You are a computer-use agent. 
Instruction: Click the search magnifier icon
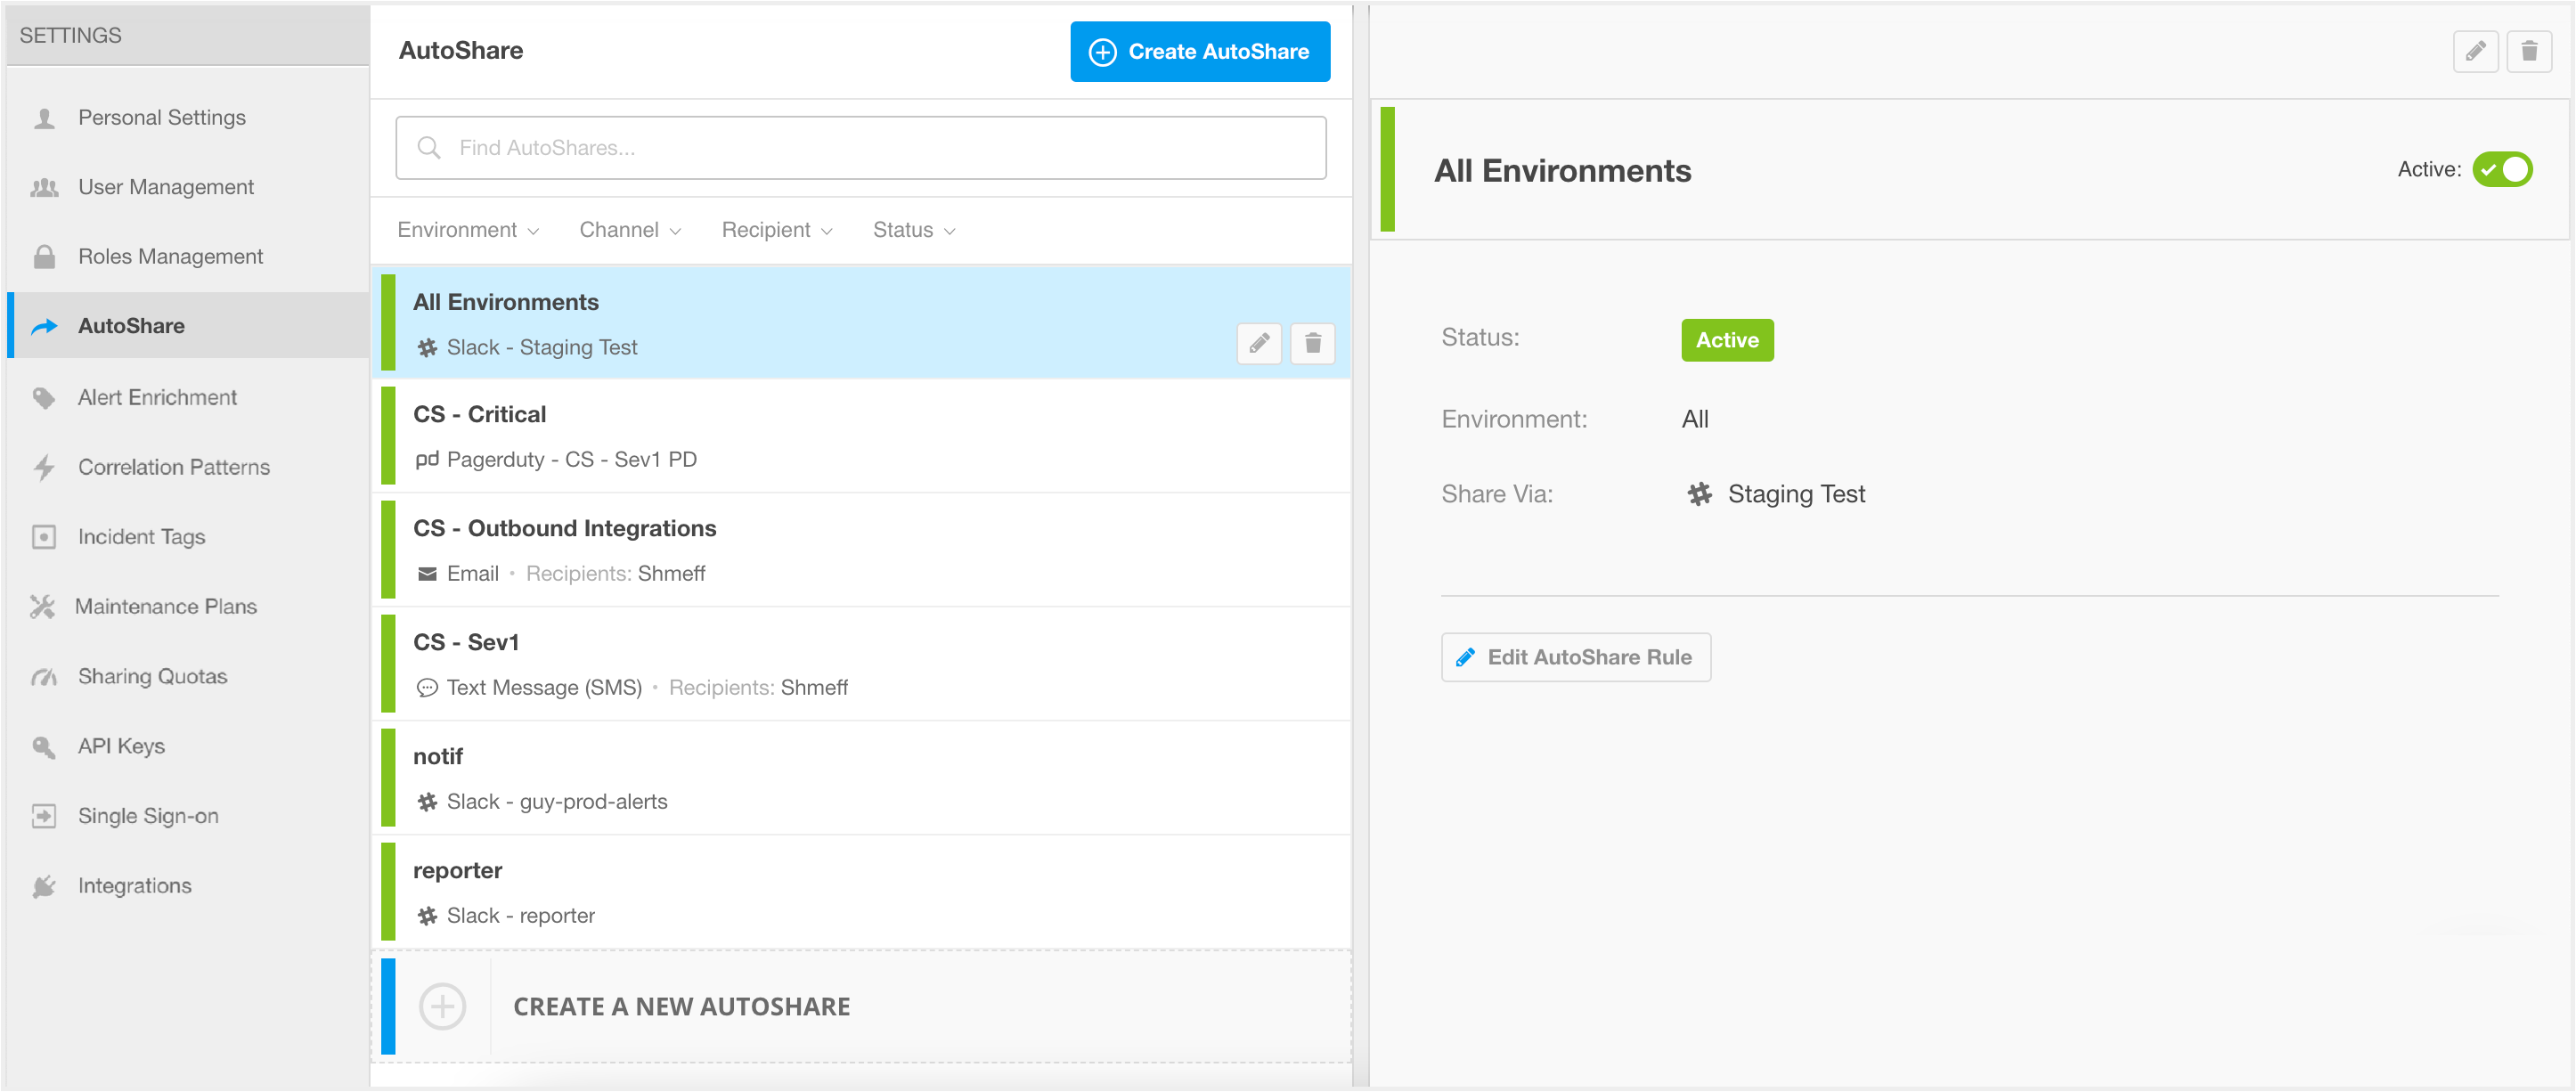[x=429, y=148]
